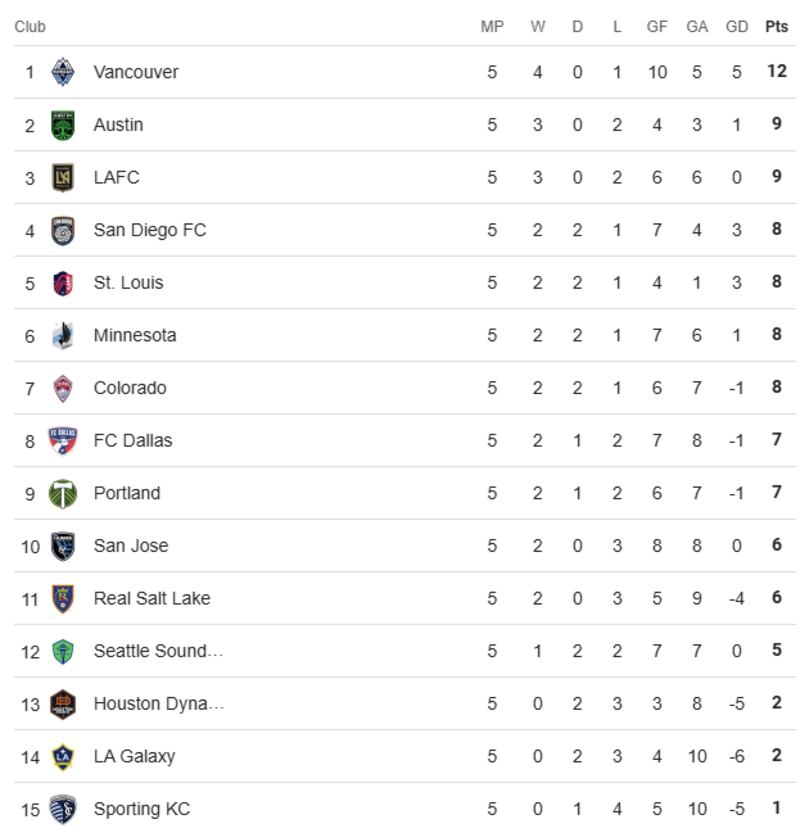The height and width of the screenshot is (833, 800).
Task: Click the Sporting KC crest icon
Action: click(x=63, y=809)
